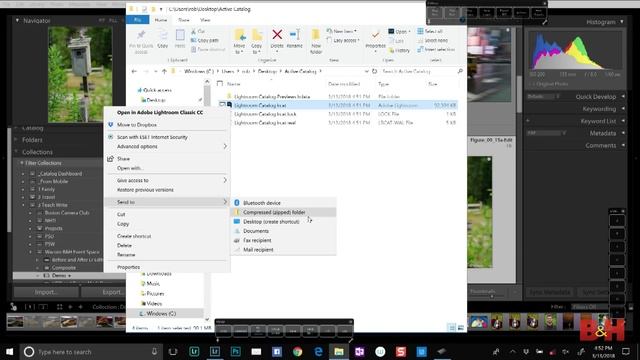The width and height of the screenshot is (640, 360).
Task: Open the Action Center notification icon
Action: click(626, 351)
